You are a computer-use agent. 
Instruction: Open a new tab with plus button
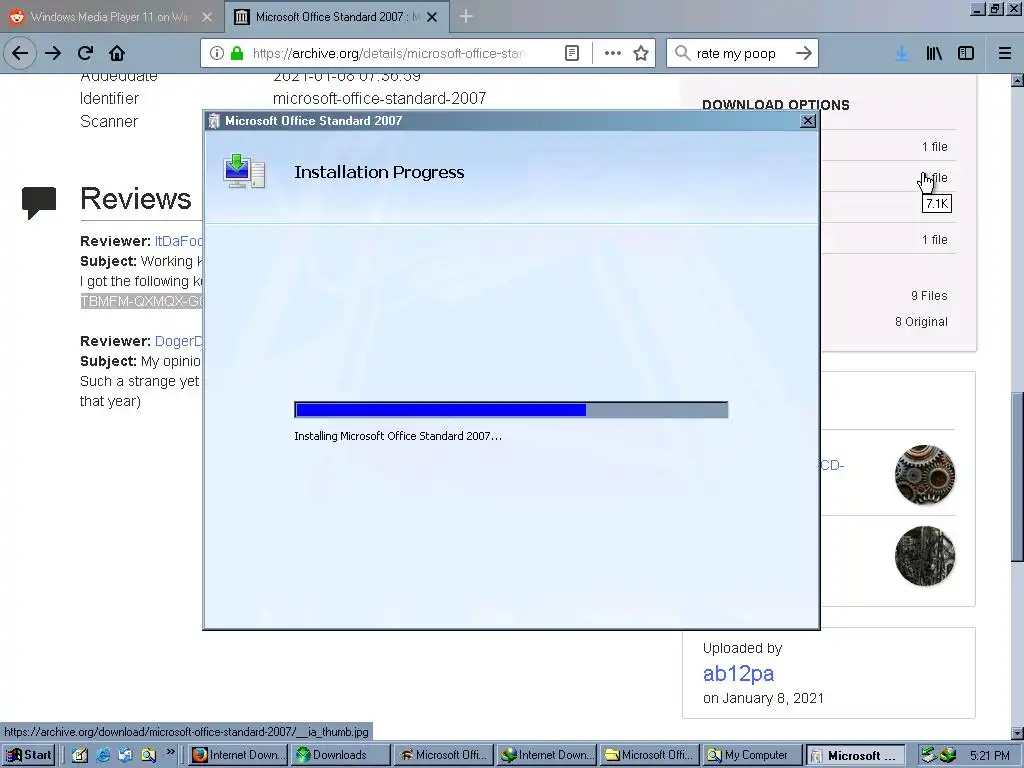point(466,16)
